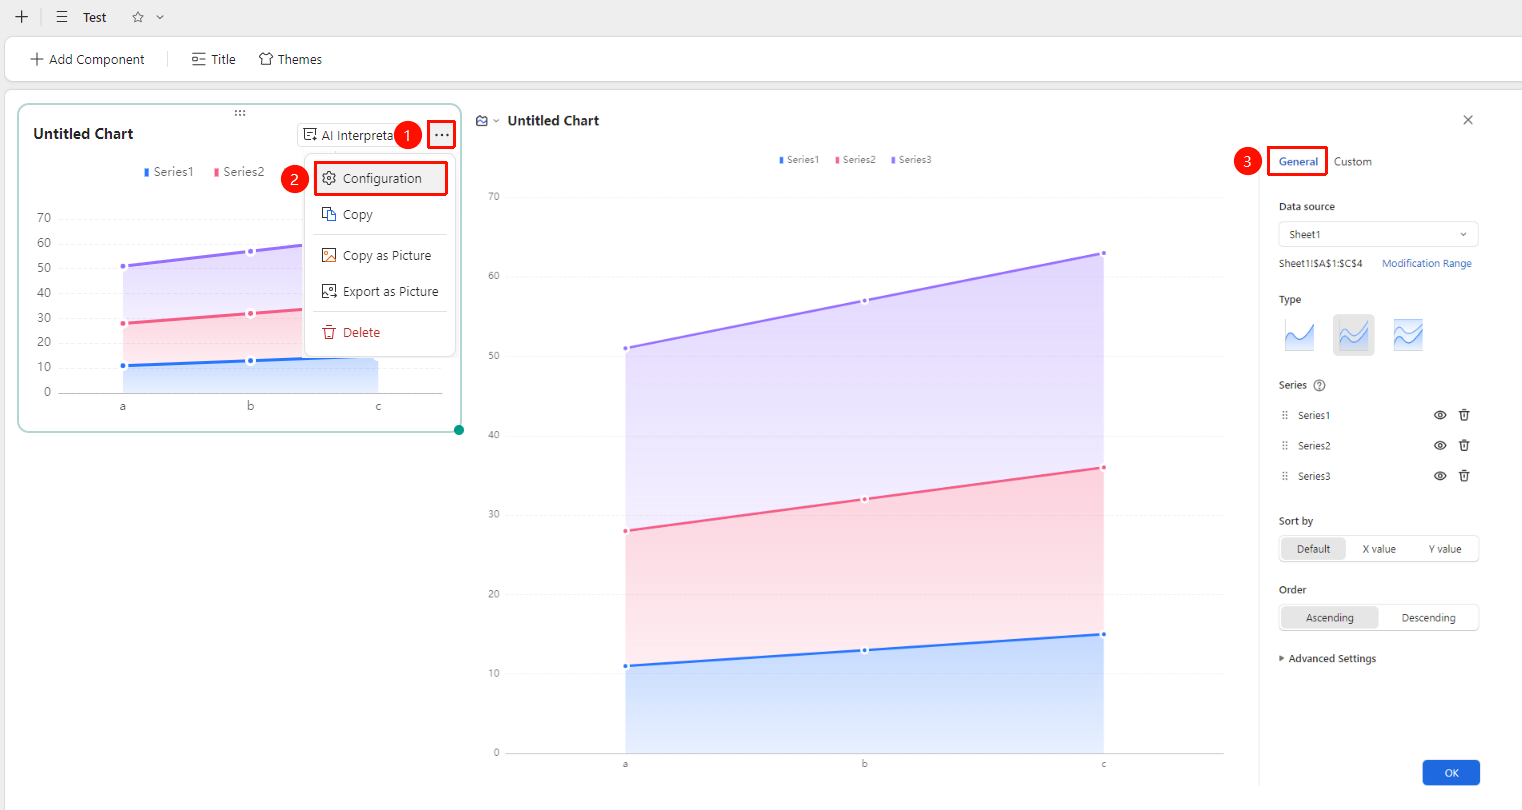Set Sort by to Default

(x=1313, y=549)
